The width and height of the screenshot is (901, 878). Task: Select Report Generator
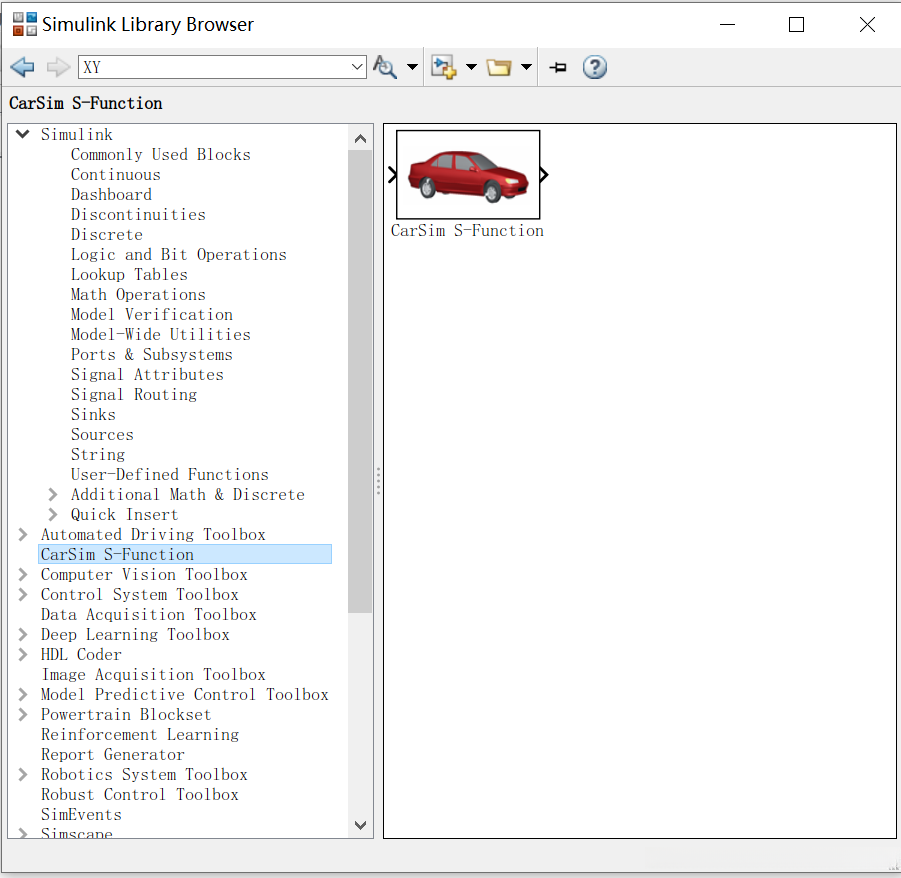tap(113, 754)
